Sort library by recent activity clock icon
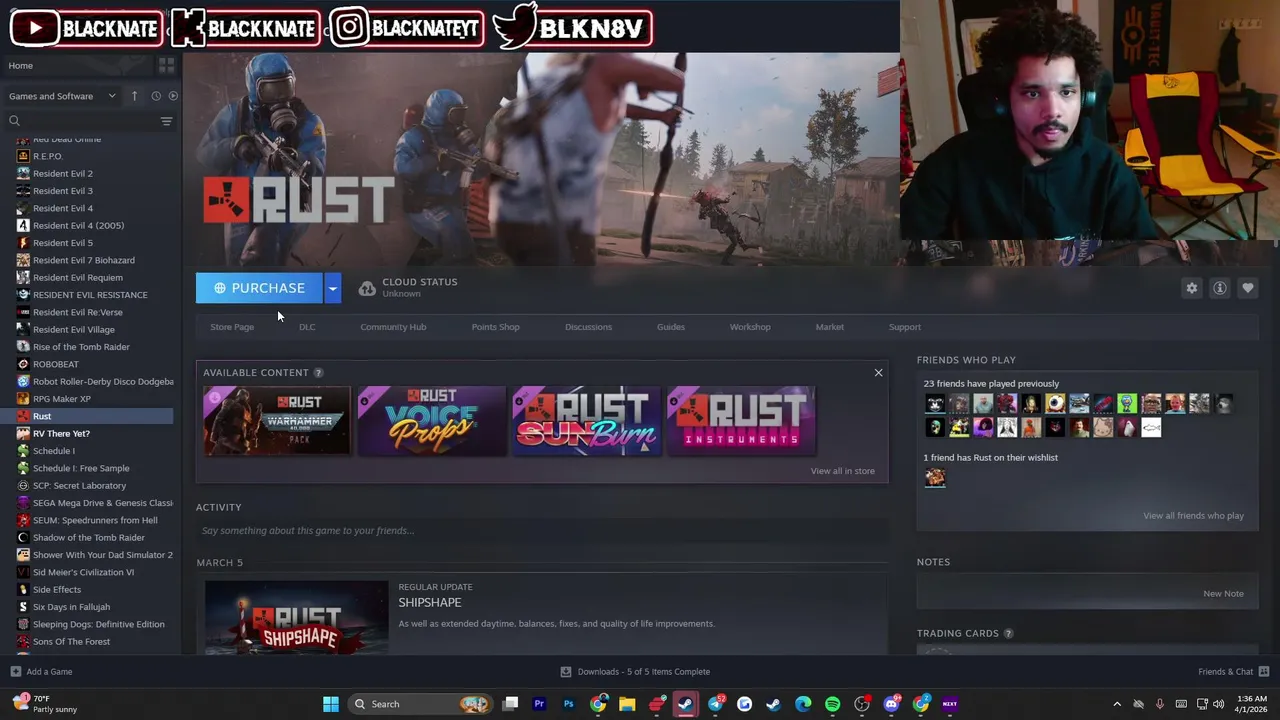Viewport: 1280px width, 720px height. [156, 96]
